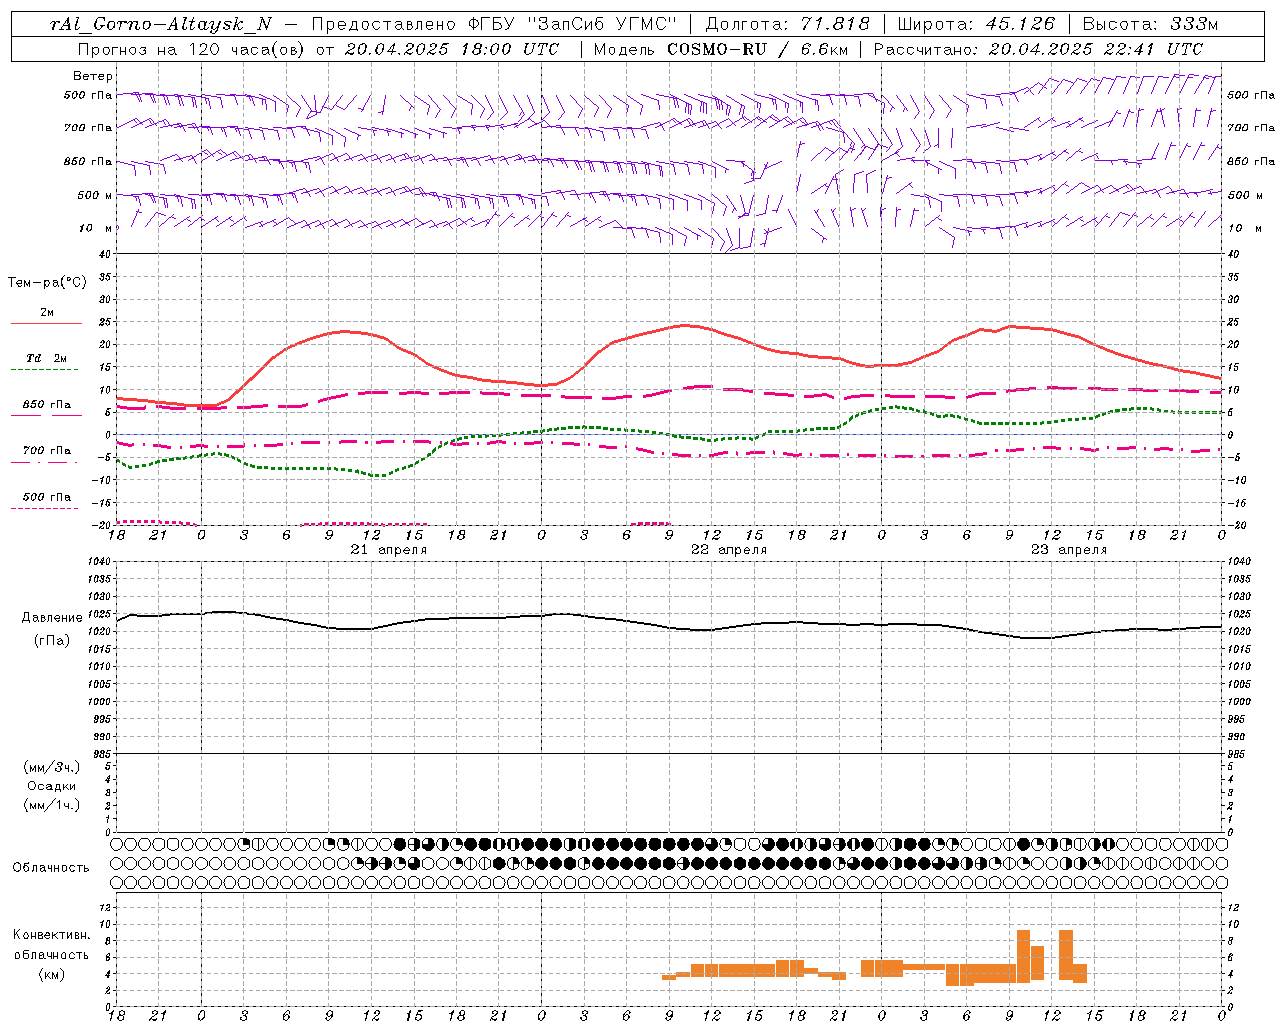Click the 10 м wind level label on left
The width and height of the screenshot is (1280, 1024).
click(95, 228)
